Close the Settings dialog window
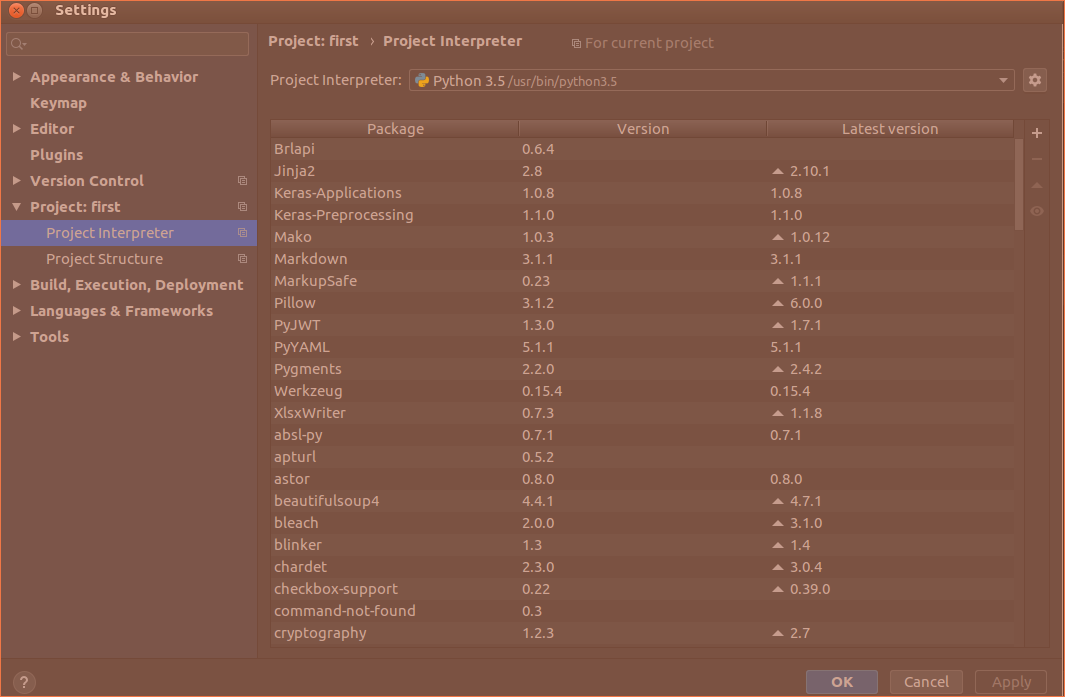This screenshot has height=697, width=1065. point(16,10)
